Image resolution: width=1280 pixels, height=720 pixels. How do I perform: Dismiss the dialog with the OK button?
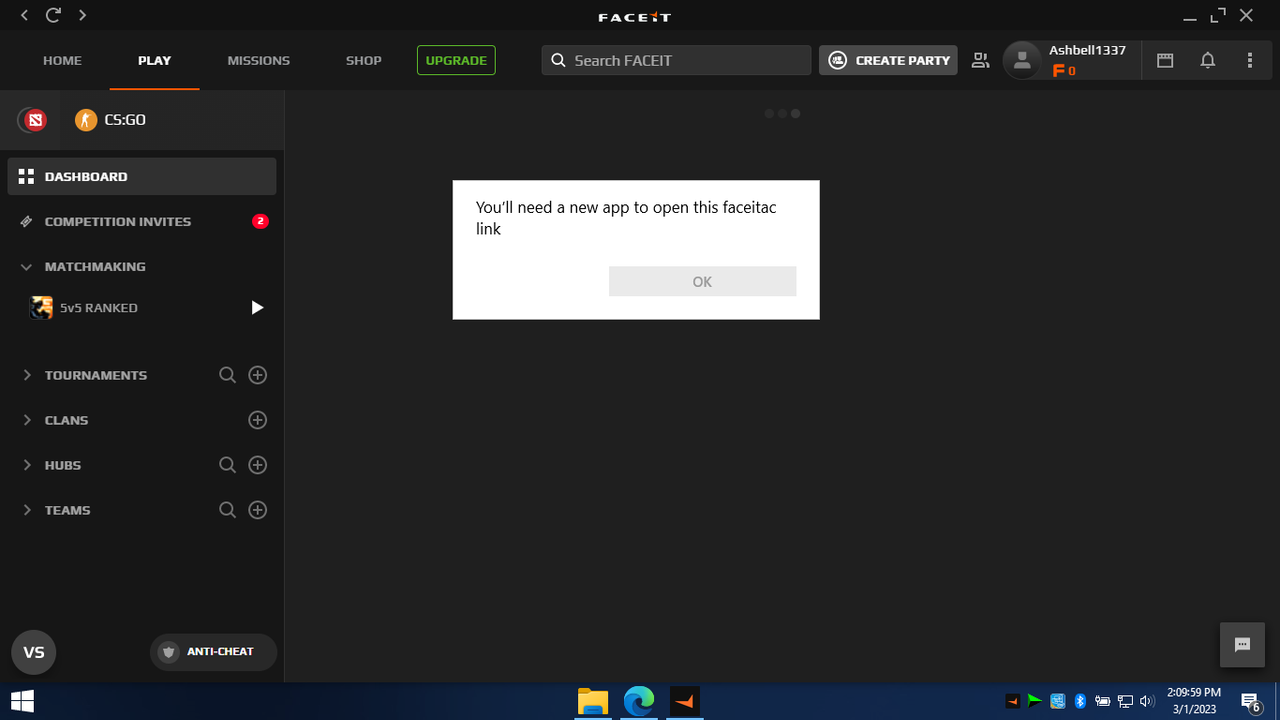(x=702, y=281)
